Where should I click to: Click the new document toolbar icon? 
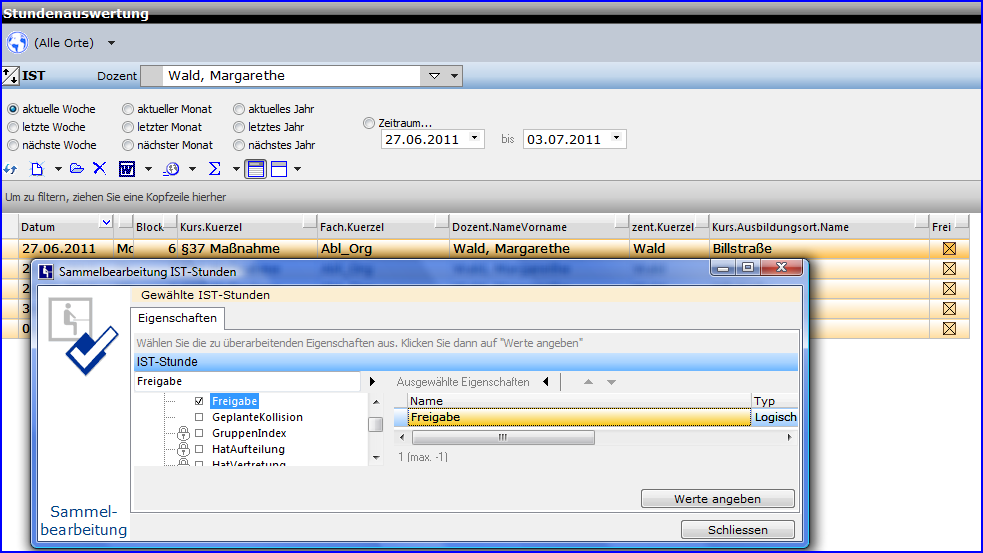pyautogui.click(x=37, y=169)
